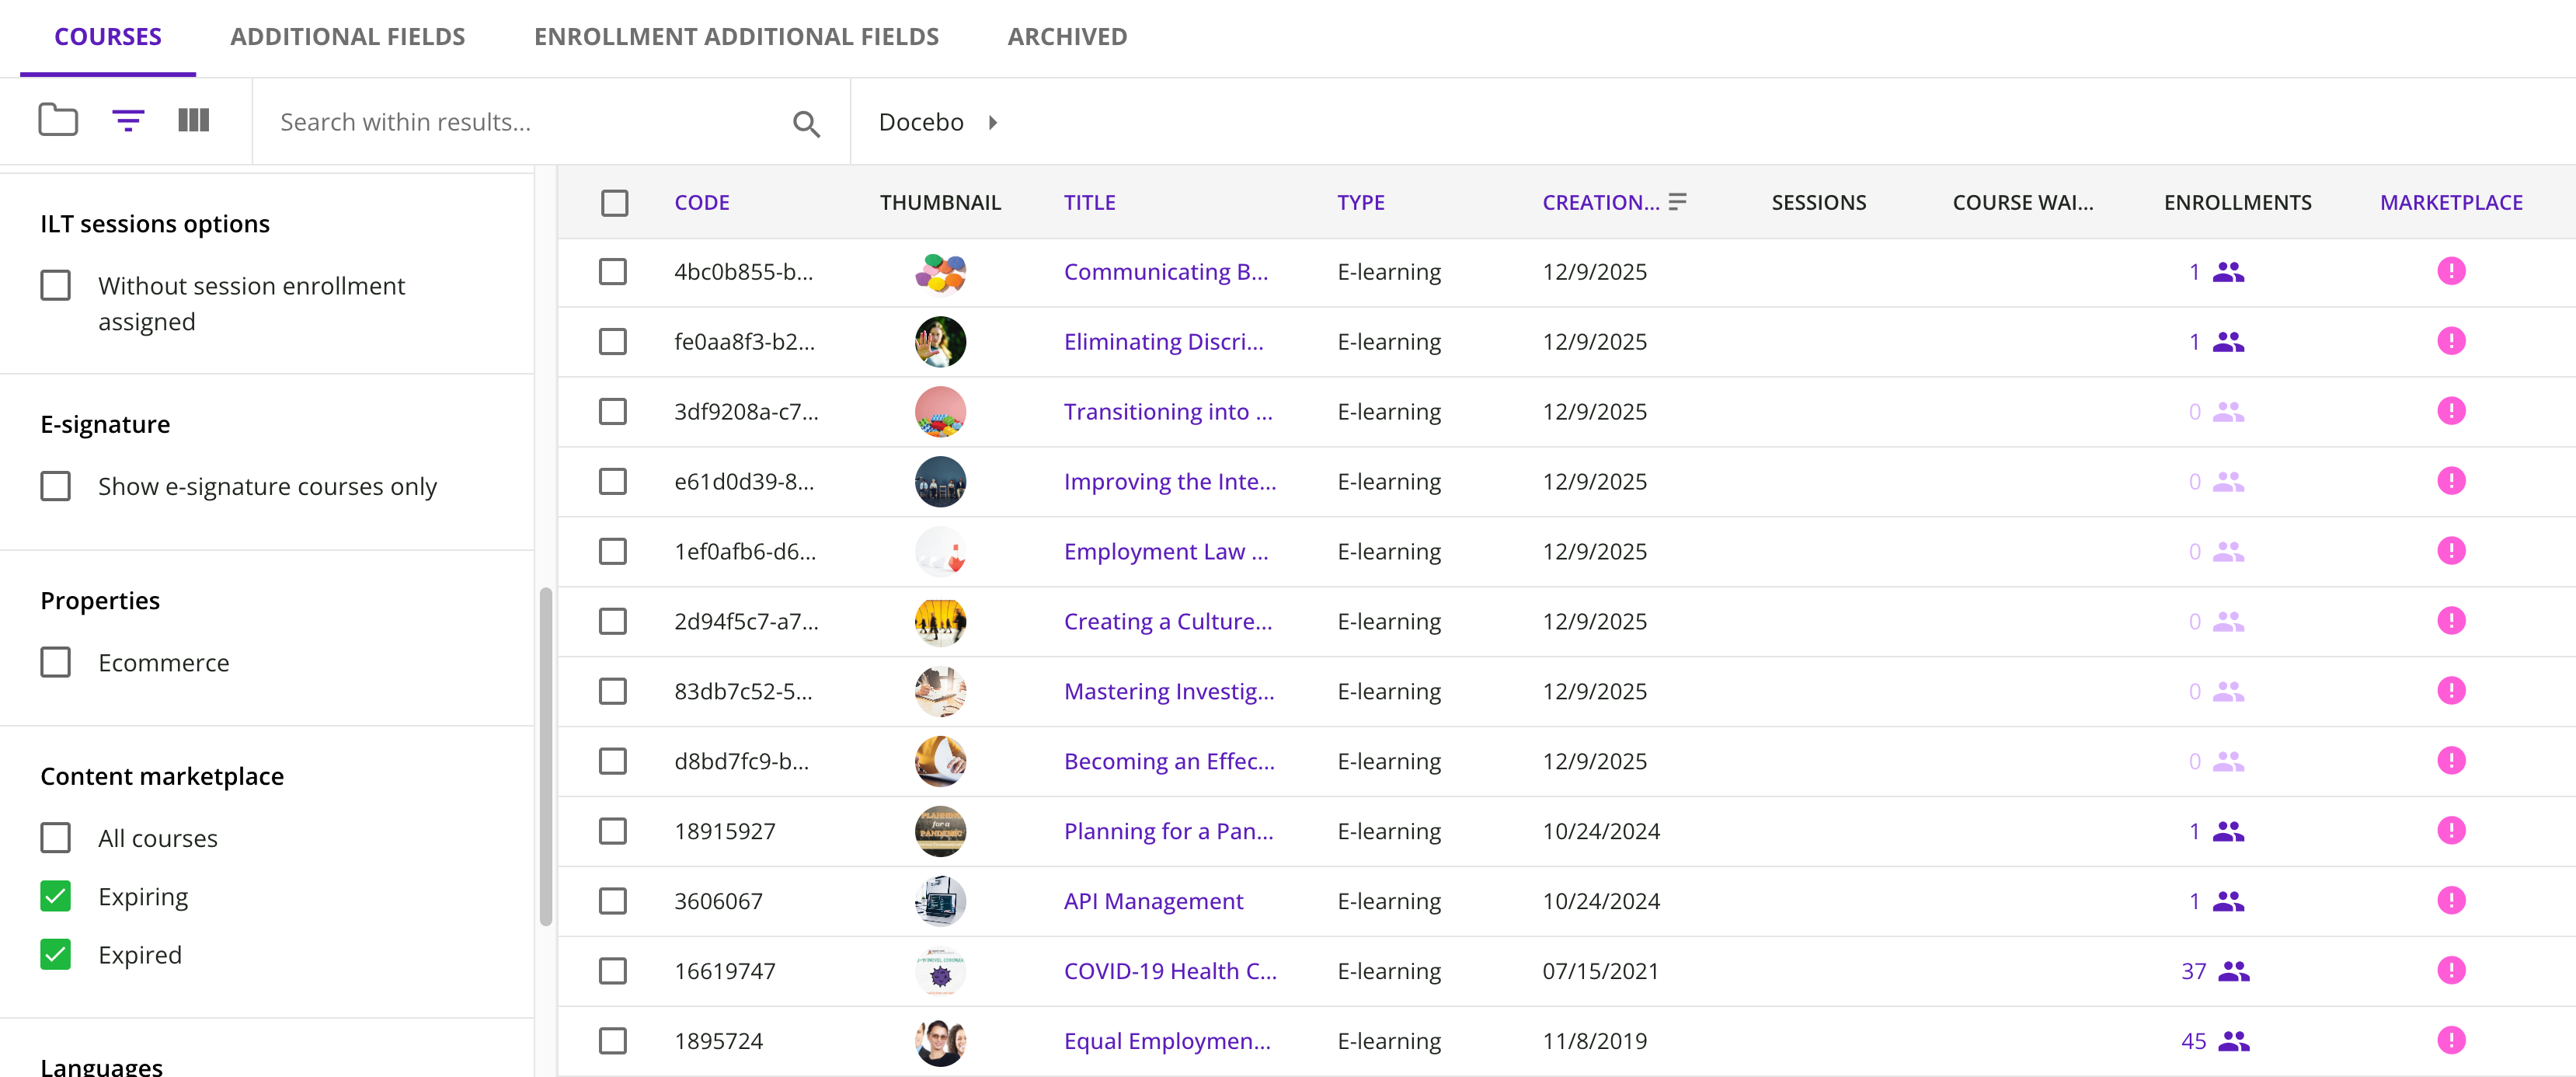Click the Creation date column header
The width and height of the screenshot is (2576, 1077).
1600,203
